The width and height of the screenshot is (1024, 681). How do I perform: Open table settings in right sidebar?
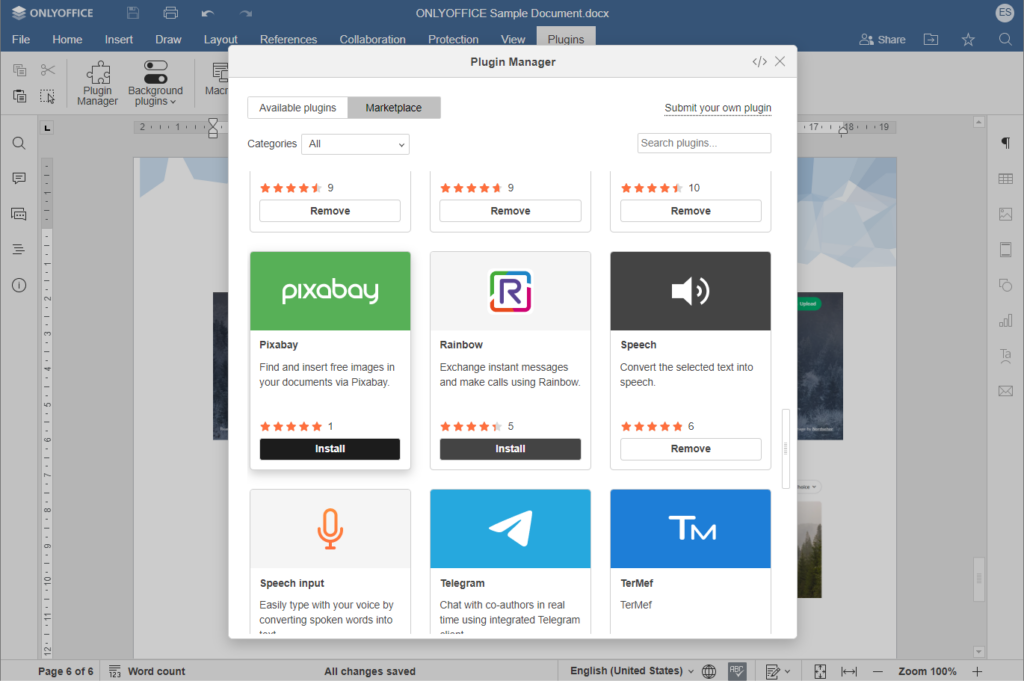click(1005, 177)
